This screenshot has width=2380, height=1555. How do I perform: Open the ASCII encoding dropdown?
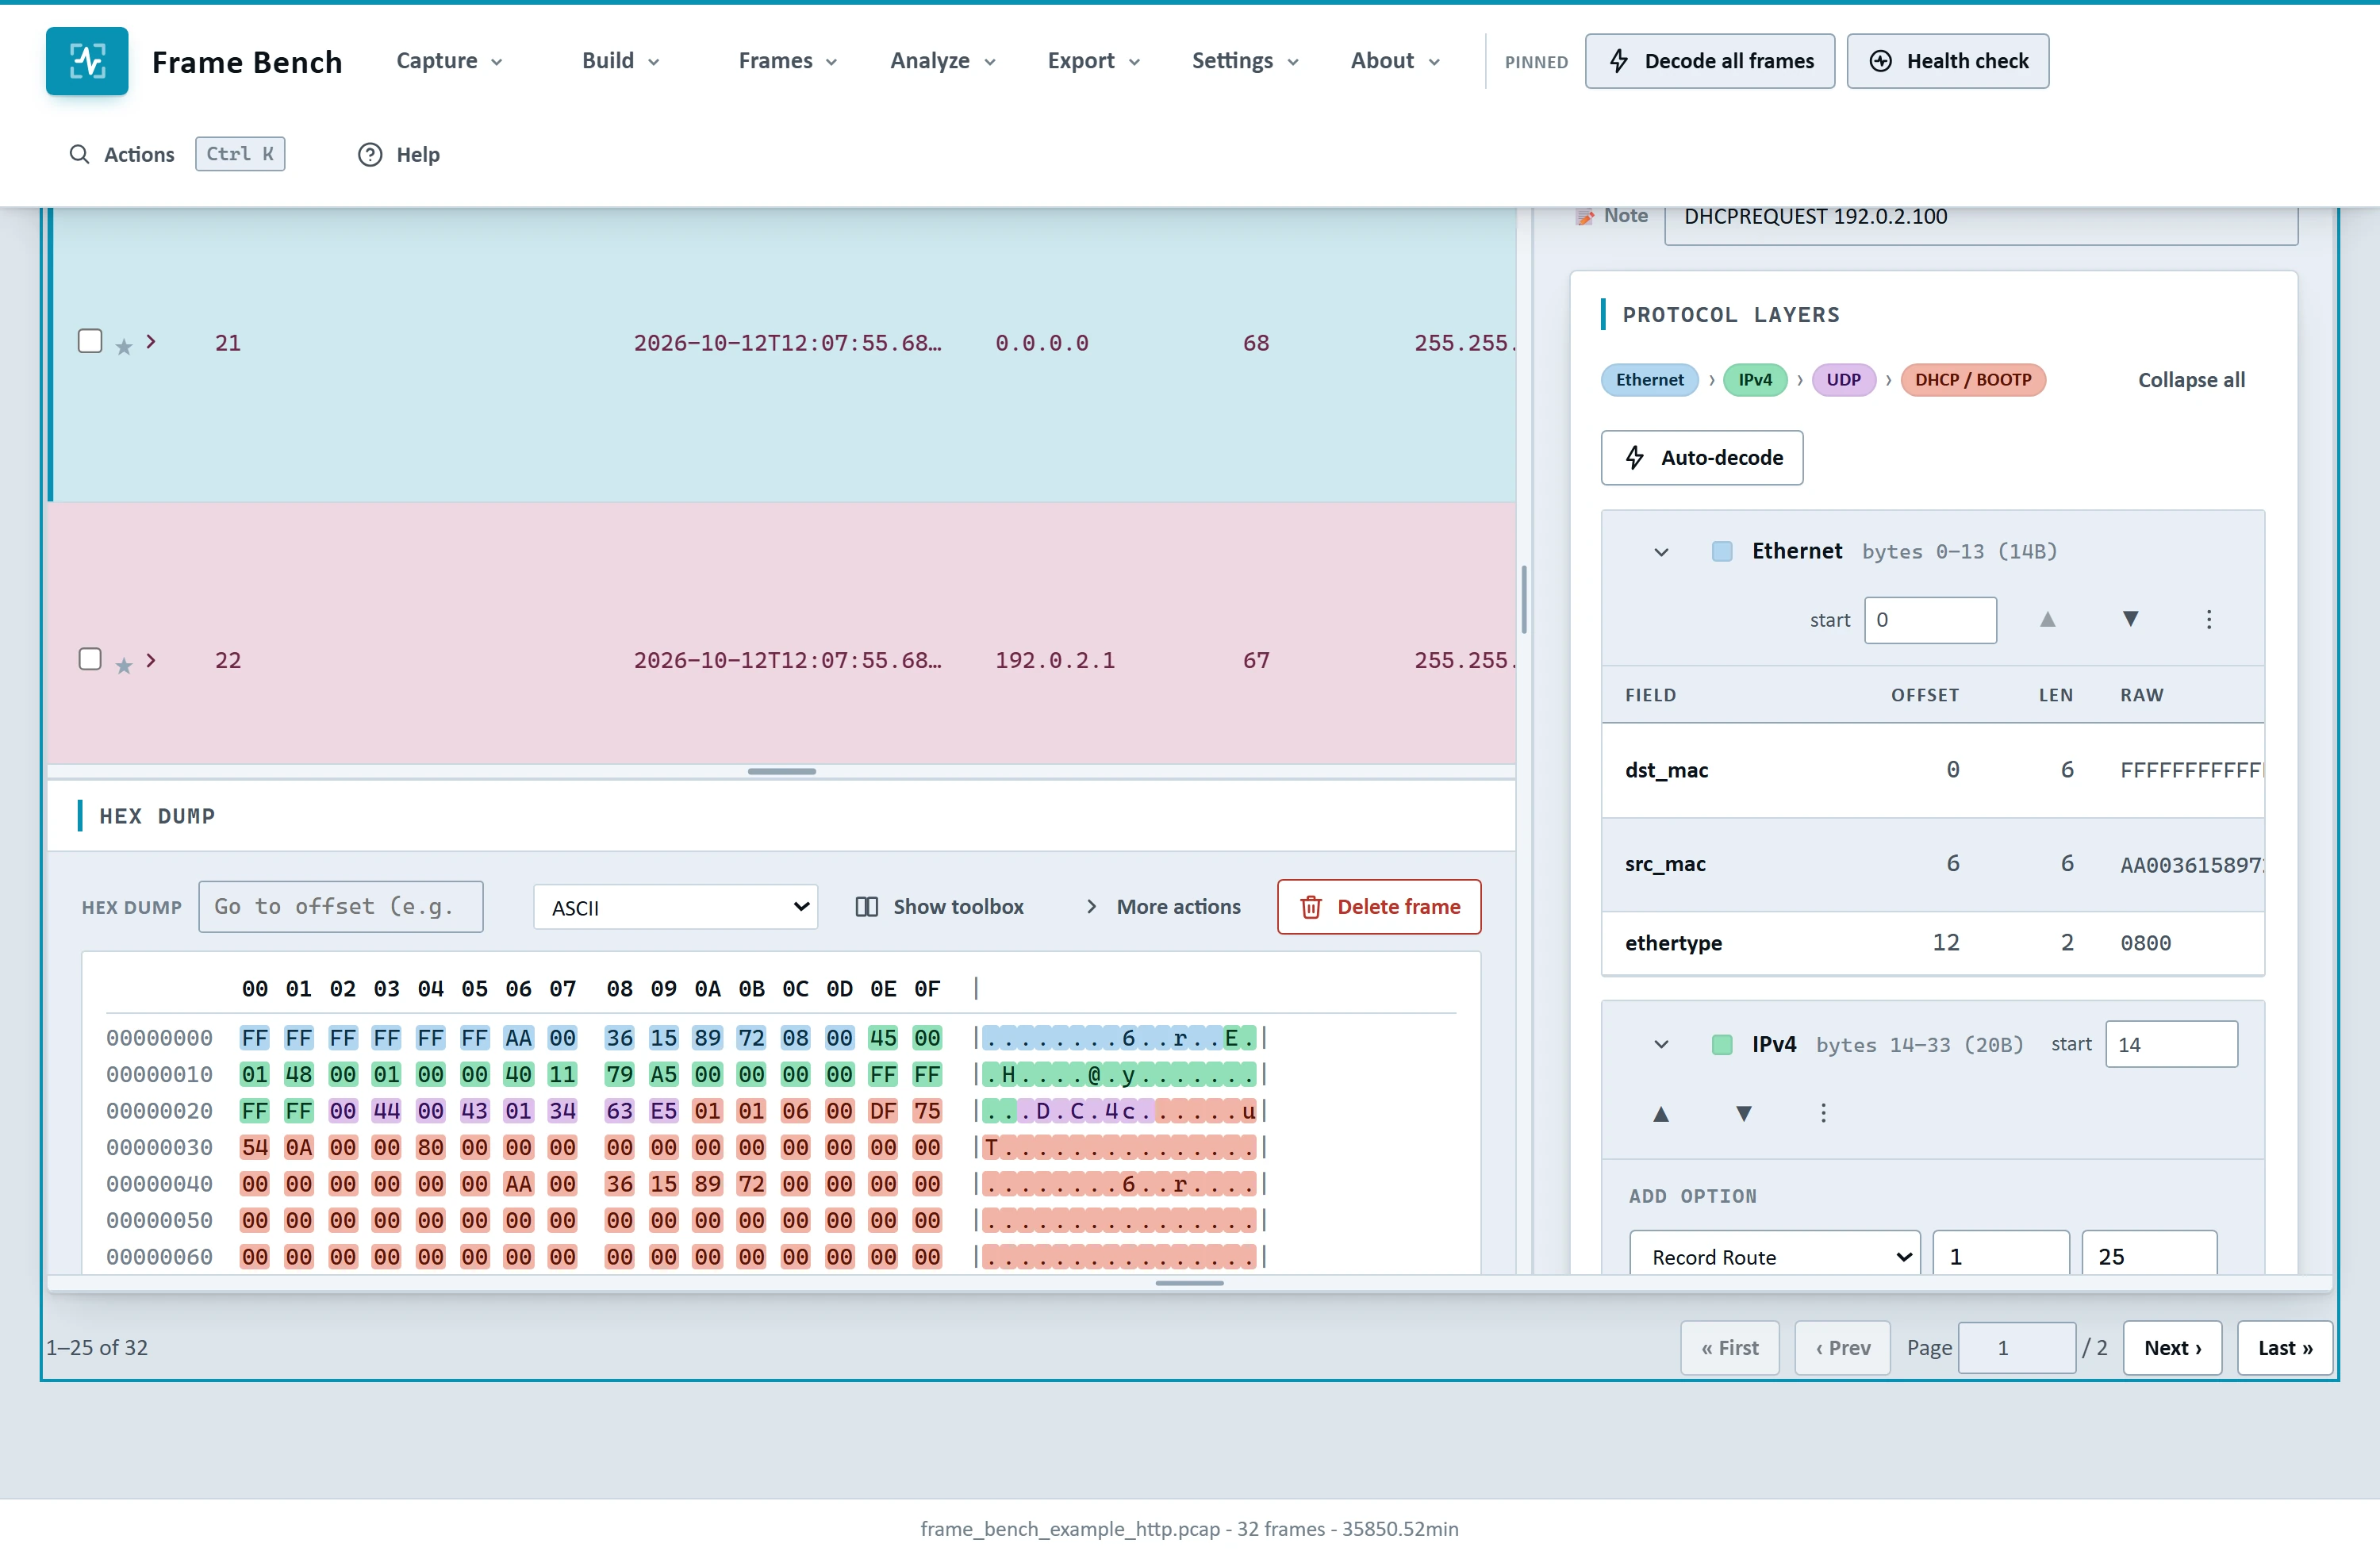click(675, 907)
